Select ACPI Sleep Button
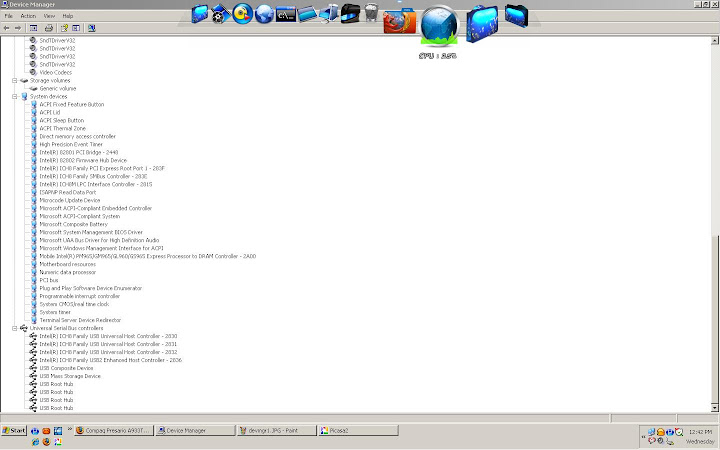This screenshot has height=450, width=720. [62, 120]
